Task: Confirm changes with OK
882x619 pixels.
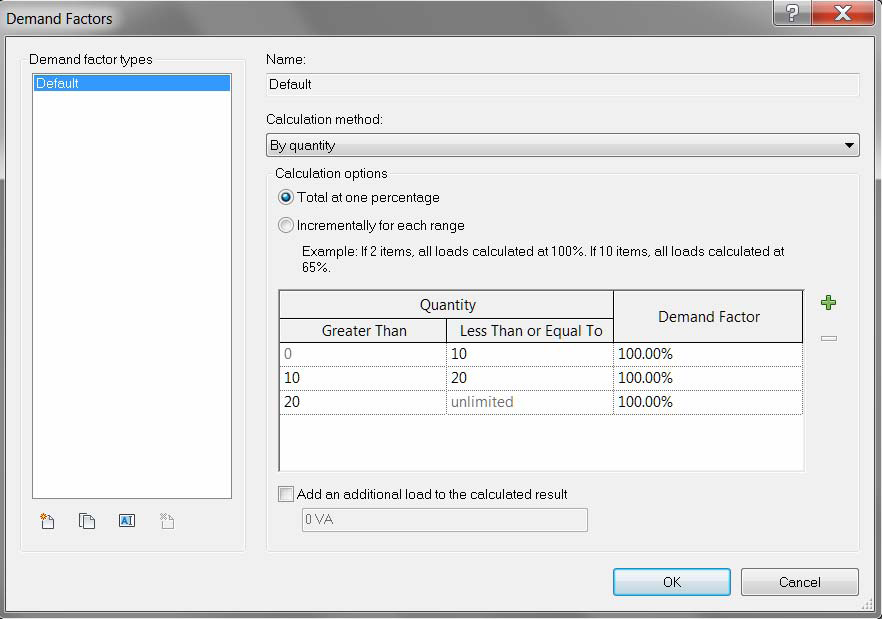Action: (x=671, y=582)
